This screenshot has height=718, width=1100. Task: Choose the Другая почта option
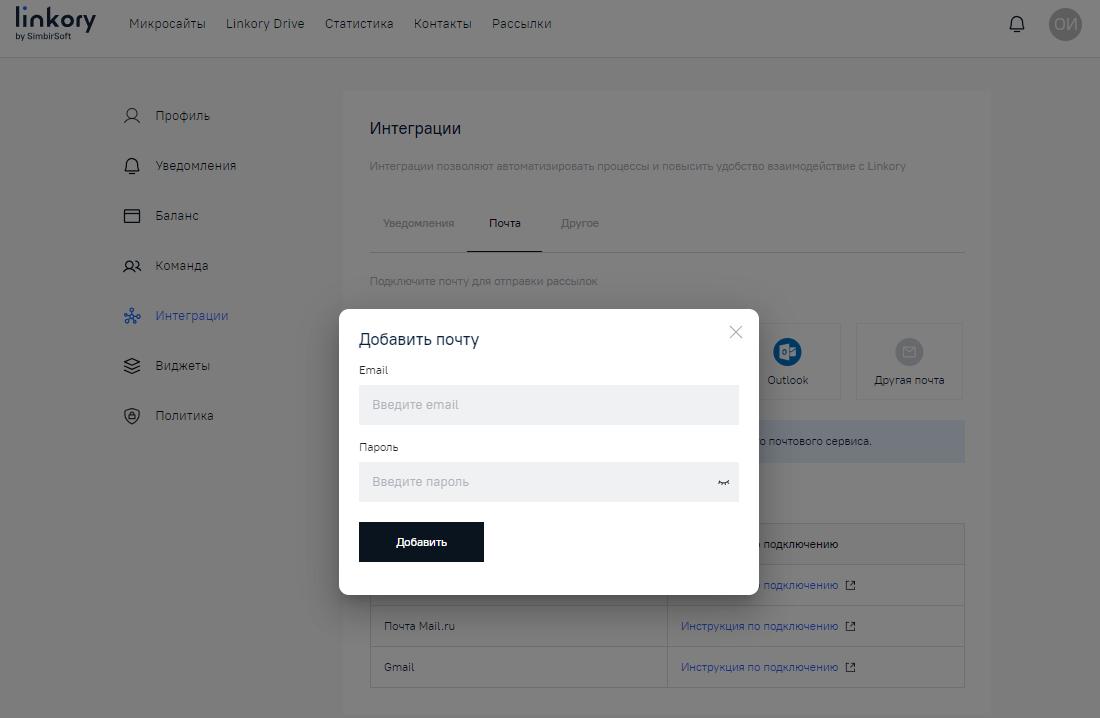click(x=908, y=361)
